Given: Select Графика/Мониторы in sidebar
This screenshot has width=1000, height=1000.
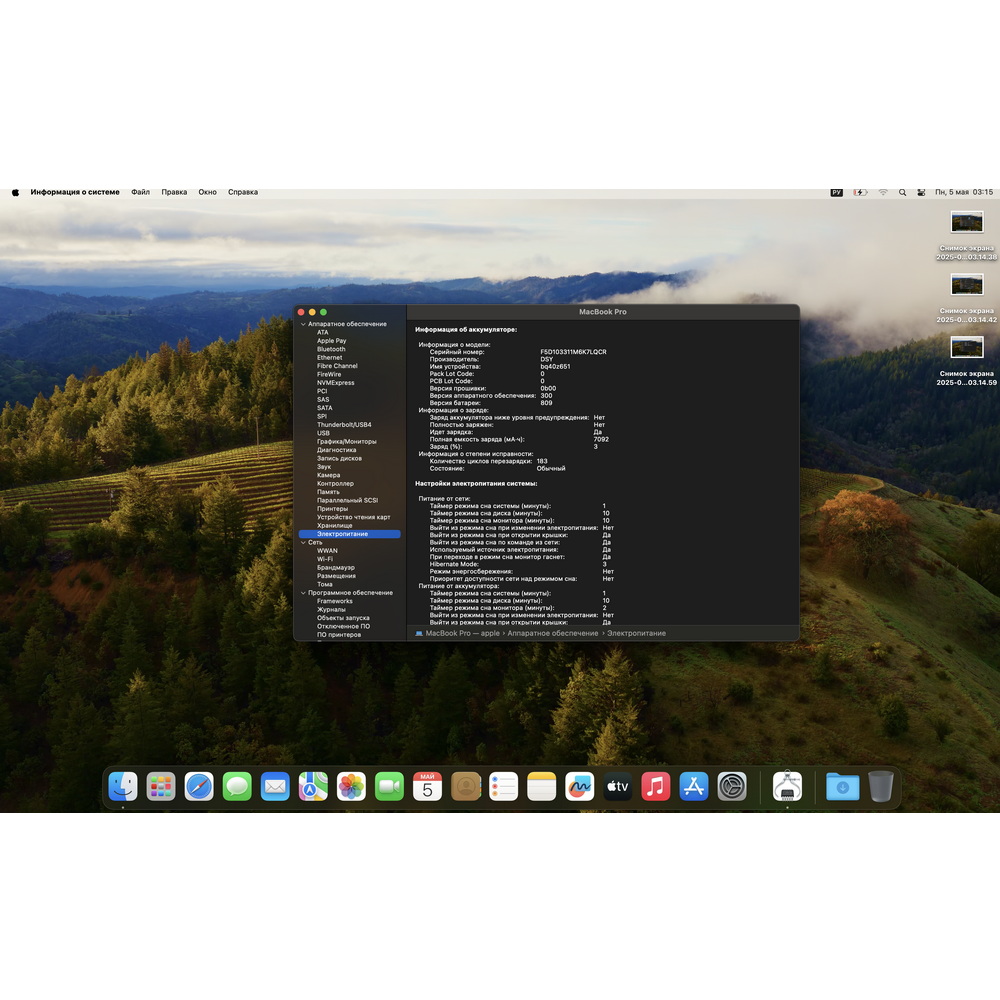Looking at the screenshot, I should tap(346, 441).
